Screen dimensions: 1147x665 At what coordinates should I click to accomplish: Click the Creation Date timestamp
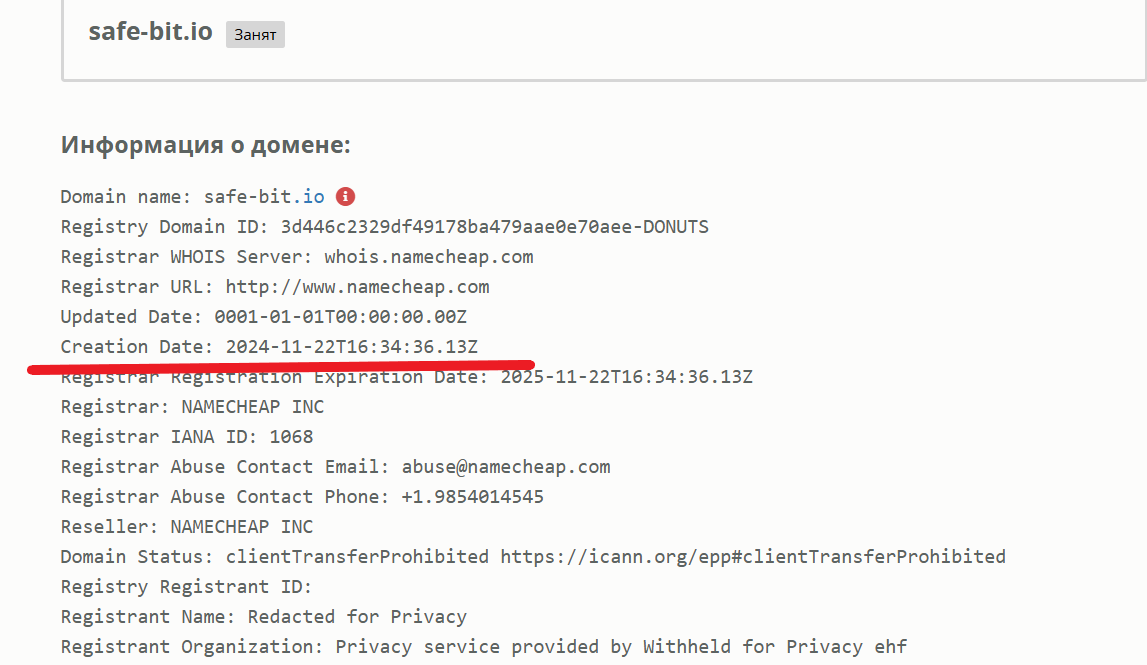351,347
